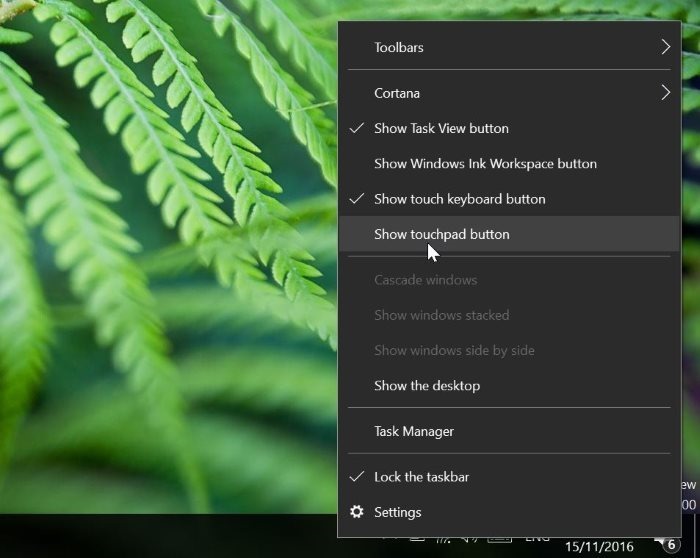This screenshot has width=700, height=558.
Task: Click the checkmark beside Show Task View button
Action: [357, 128]
